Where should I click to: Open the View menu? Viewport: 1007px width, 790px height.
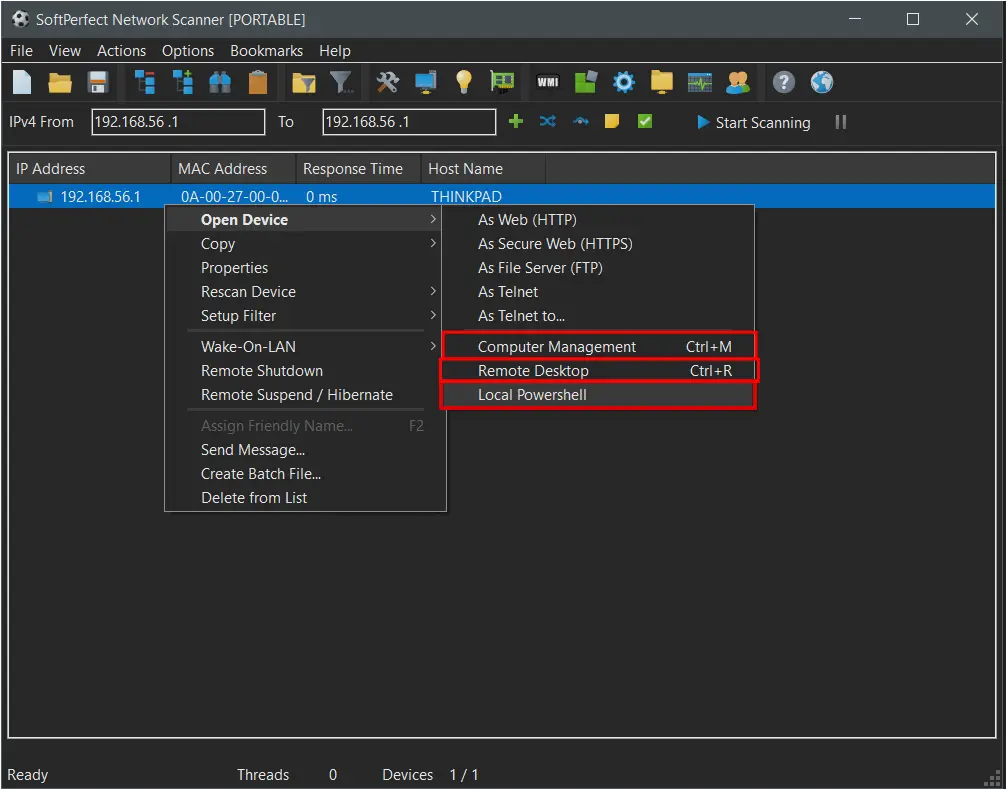coord(65,51)
